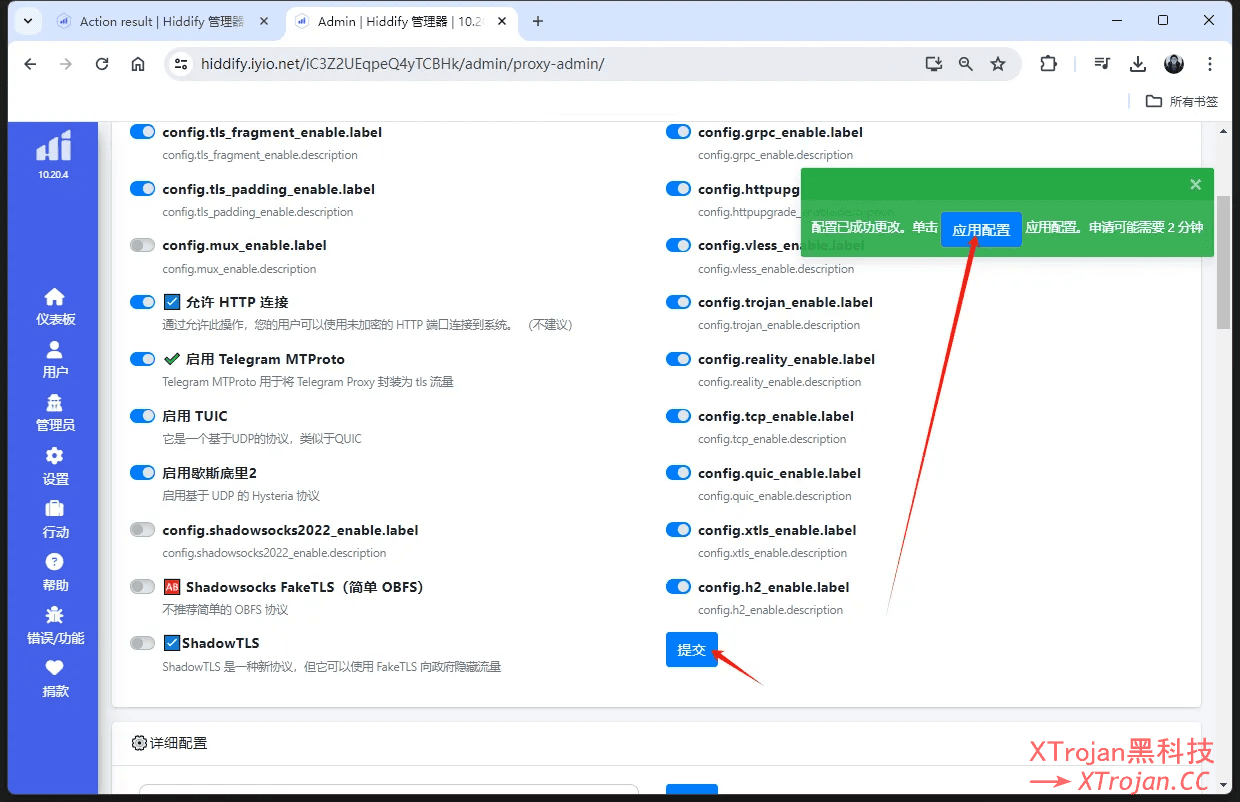The width and height of the screenshot is (1240, 802).
Task: Toggle 启用歇斯底里2 switch
Action: click(143, 473)
